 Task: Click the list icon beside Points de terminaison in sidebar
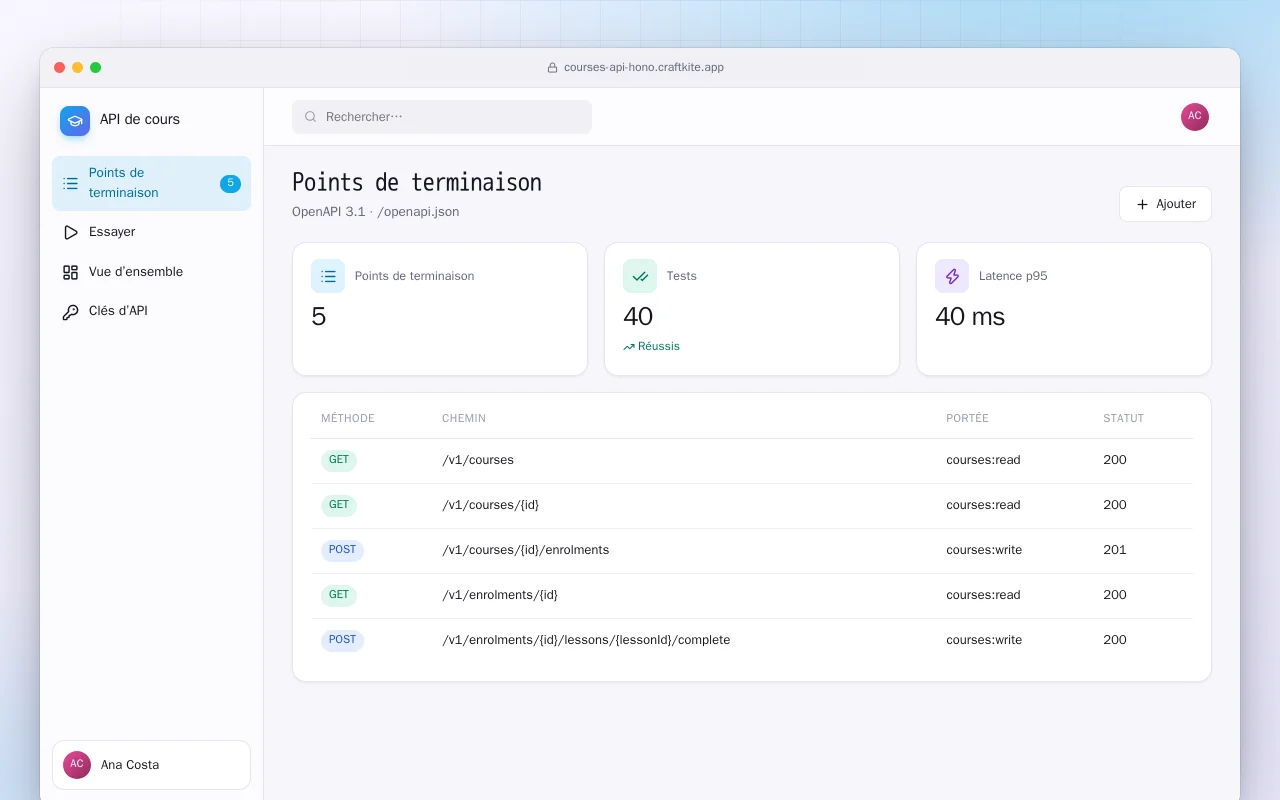(70, 183)
